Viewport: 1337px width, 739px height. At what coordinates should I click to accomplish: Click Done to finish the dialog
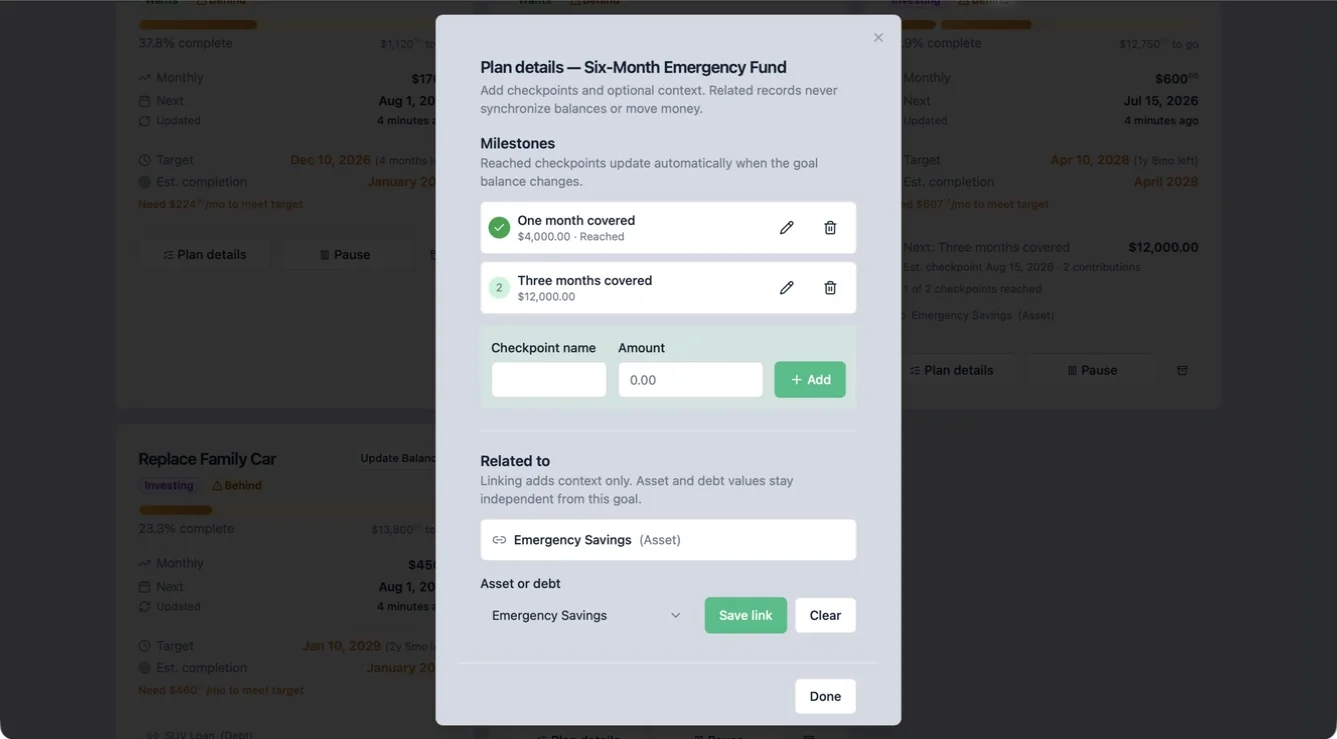tap(825, 697)
